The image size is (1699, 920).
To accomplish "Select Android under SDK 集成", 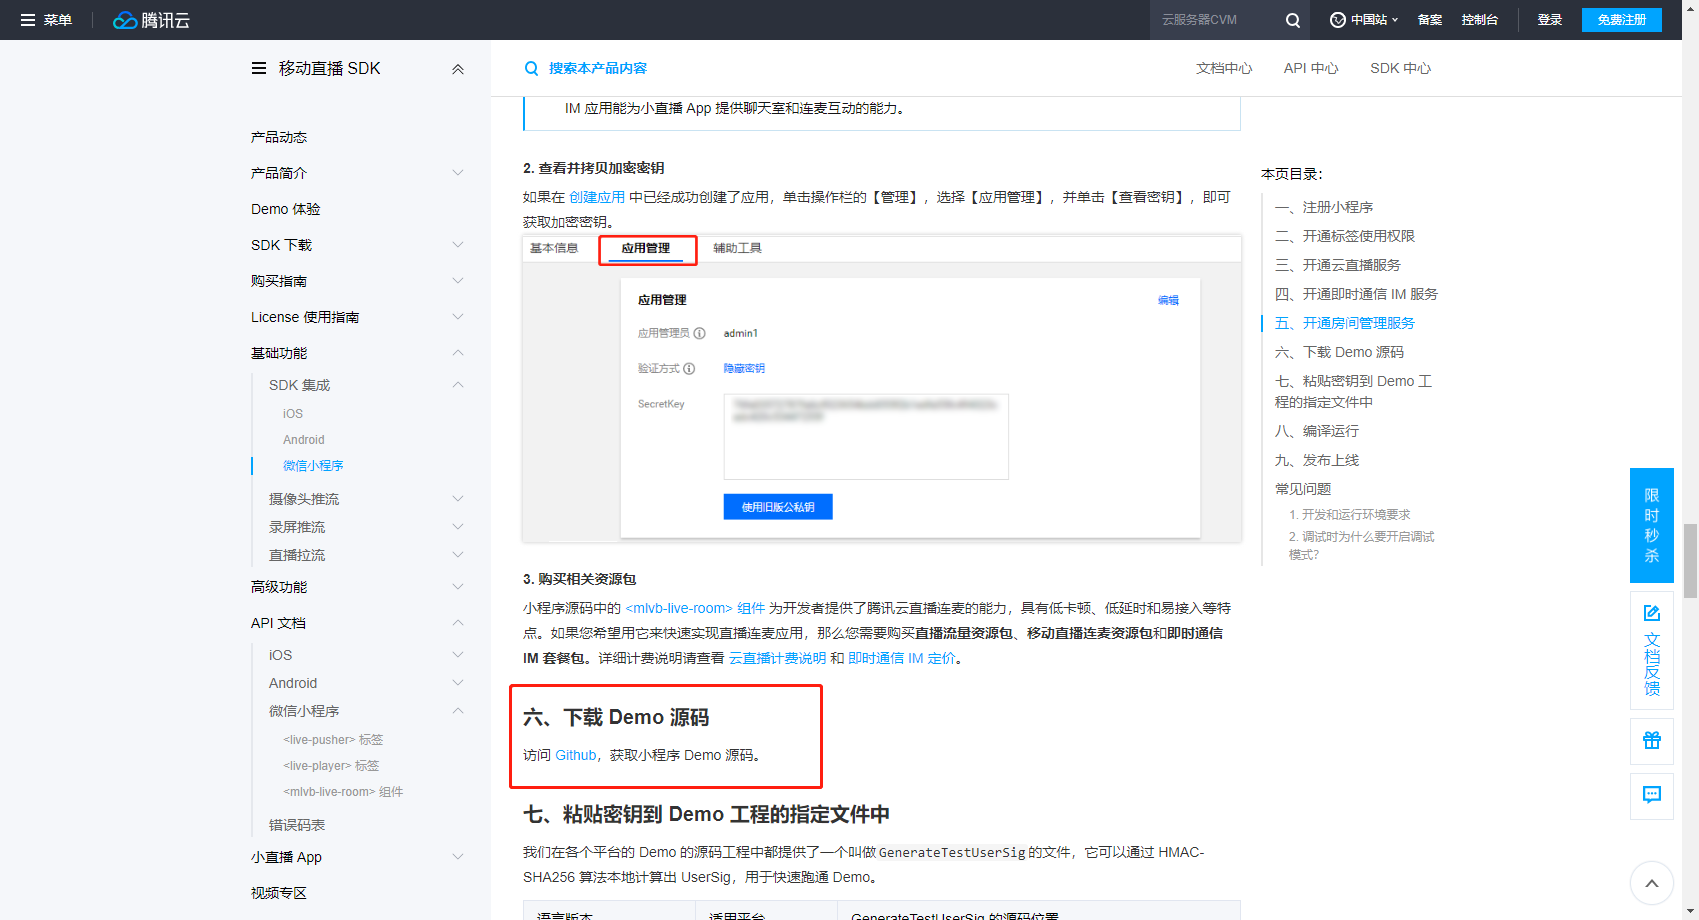I will [x=304, y=440].
